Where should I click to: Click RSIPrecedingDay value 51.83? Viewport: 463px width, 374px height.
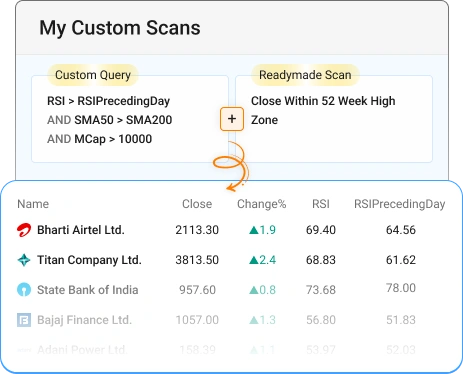401,320
